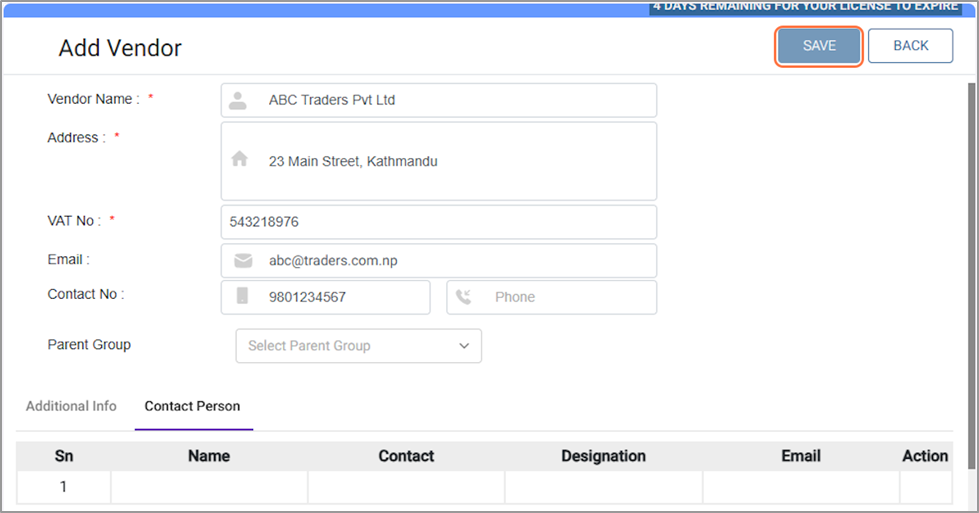This screenshot has height=513, width=979.
Task: Click the person icon in Vendor Name field
Action: (237, 100)
